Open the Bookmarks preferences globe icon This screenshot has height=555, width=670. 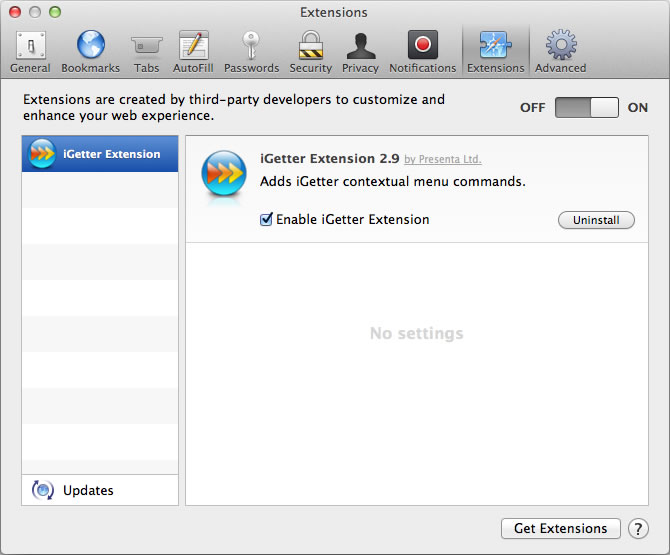click(90, 51)
